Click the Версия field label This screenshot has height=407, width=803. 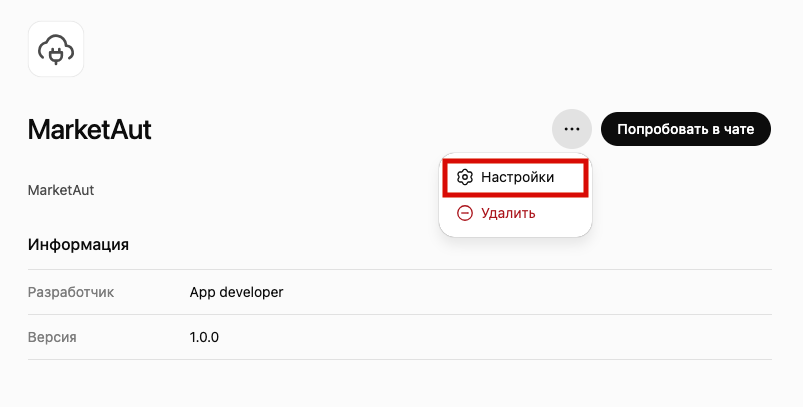pos(52,337)
